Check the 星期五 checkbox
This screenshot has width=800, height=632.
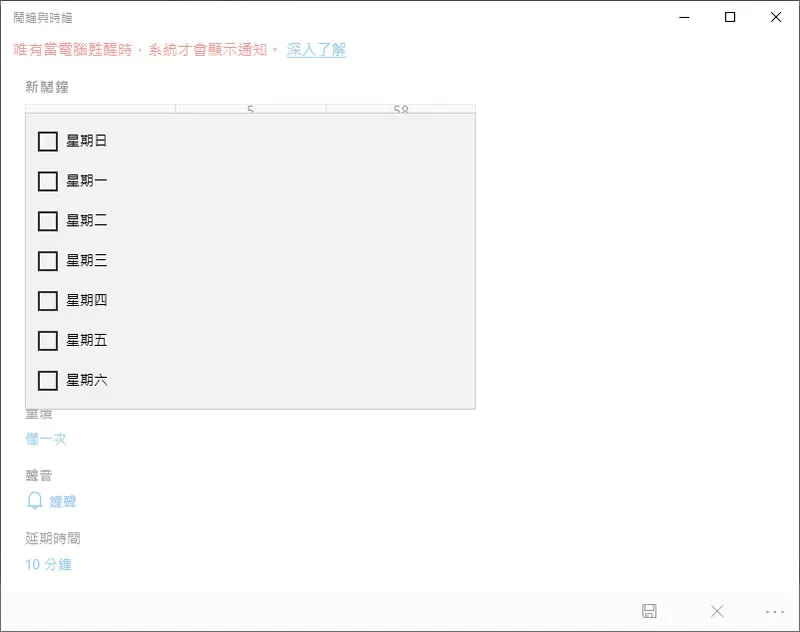tap(48, 340)
